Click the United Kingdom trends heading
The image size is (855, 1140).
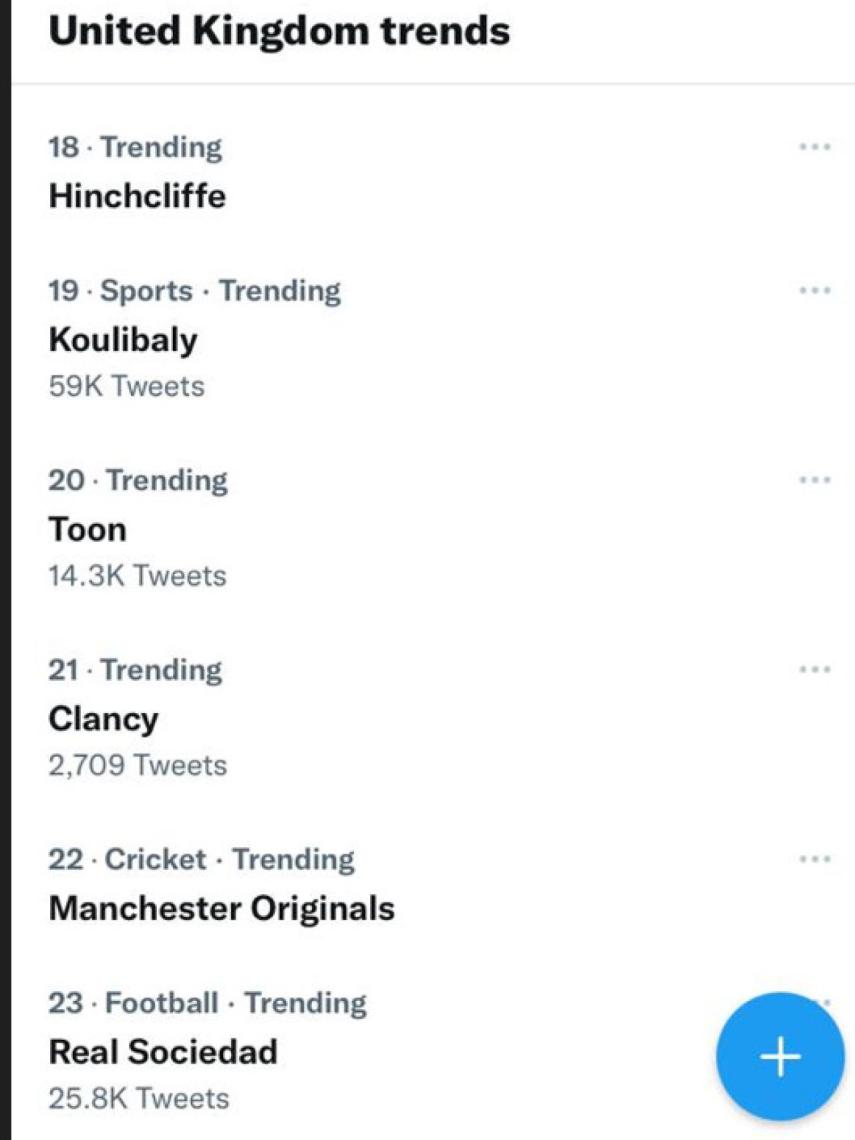(x=279, y=31)
